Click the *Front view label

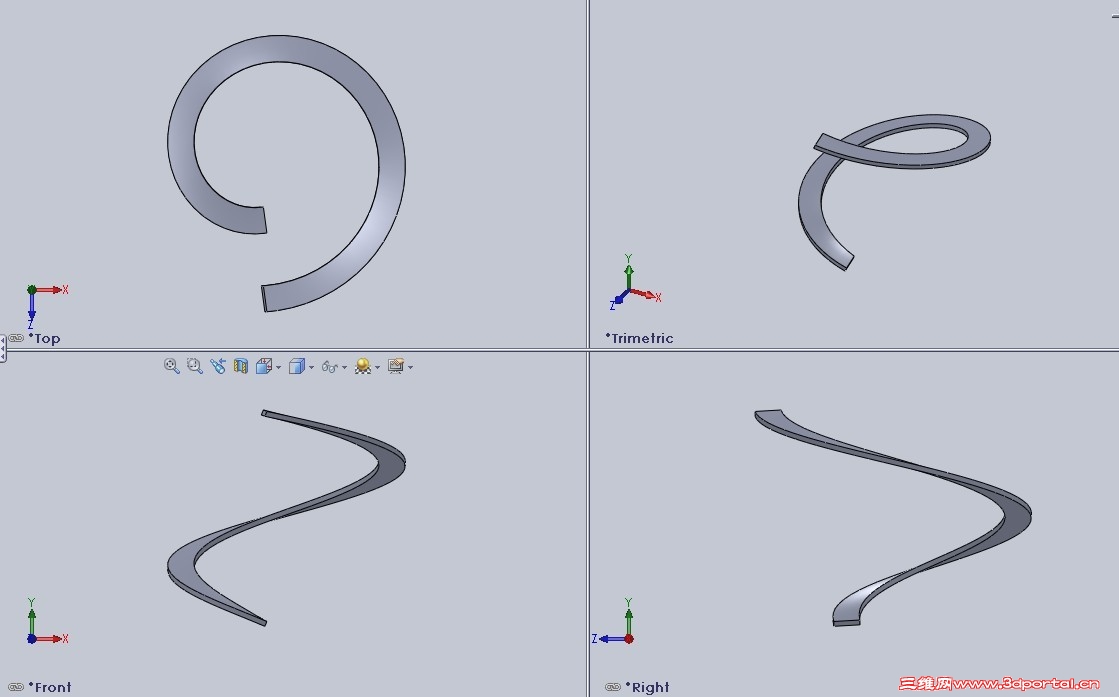click(x=50, y=687)
